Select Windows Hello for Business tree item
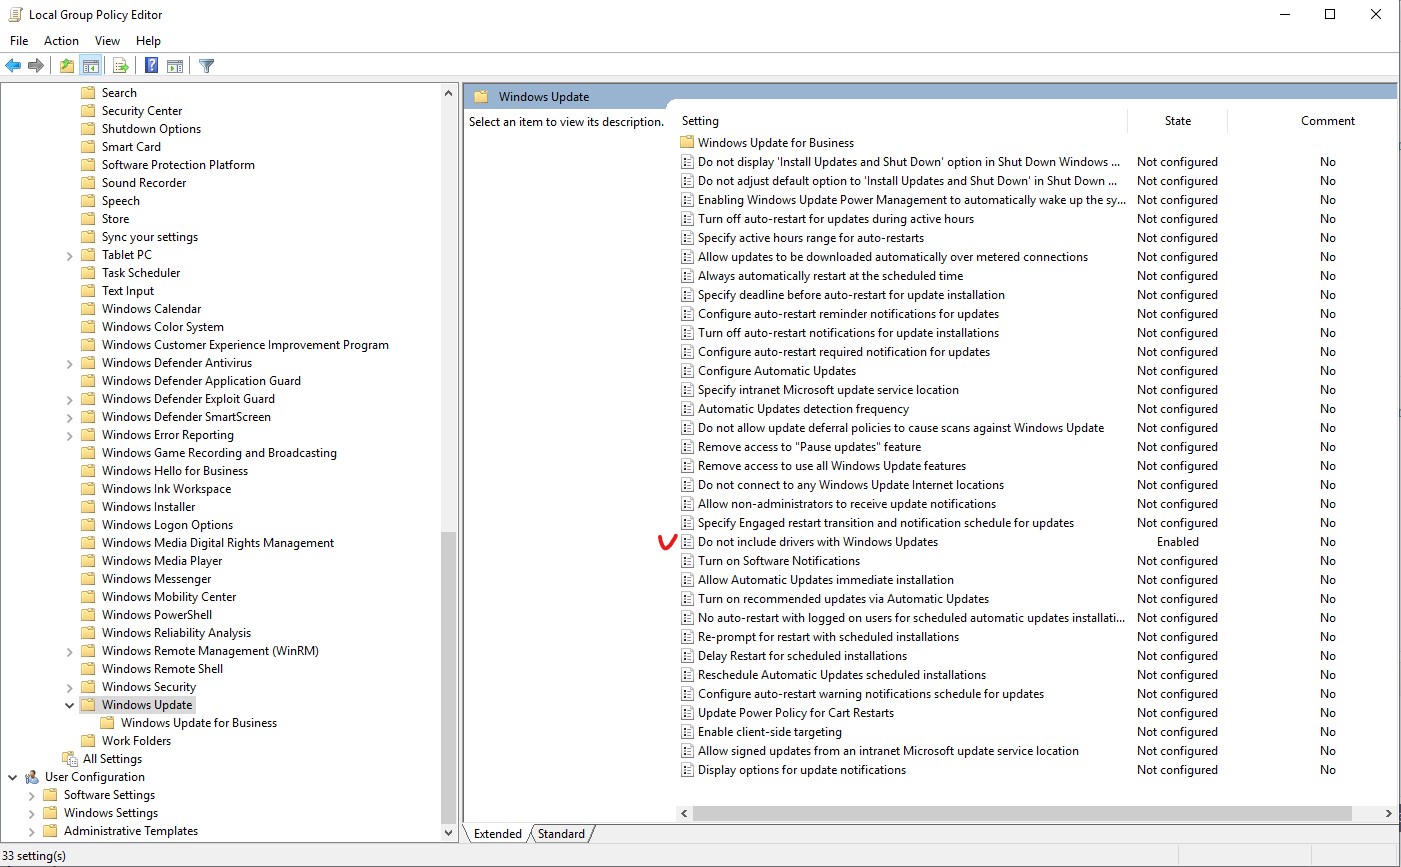The height and width of the screenshot is (867, 1401). (175, 471)
